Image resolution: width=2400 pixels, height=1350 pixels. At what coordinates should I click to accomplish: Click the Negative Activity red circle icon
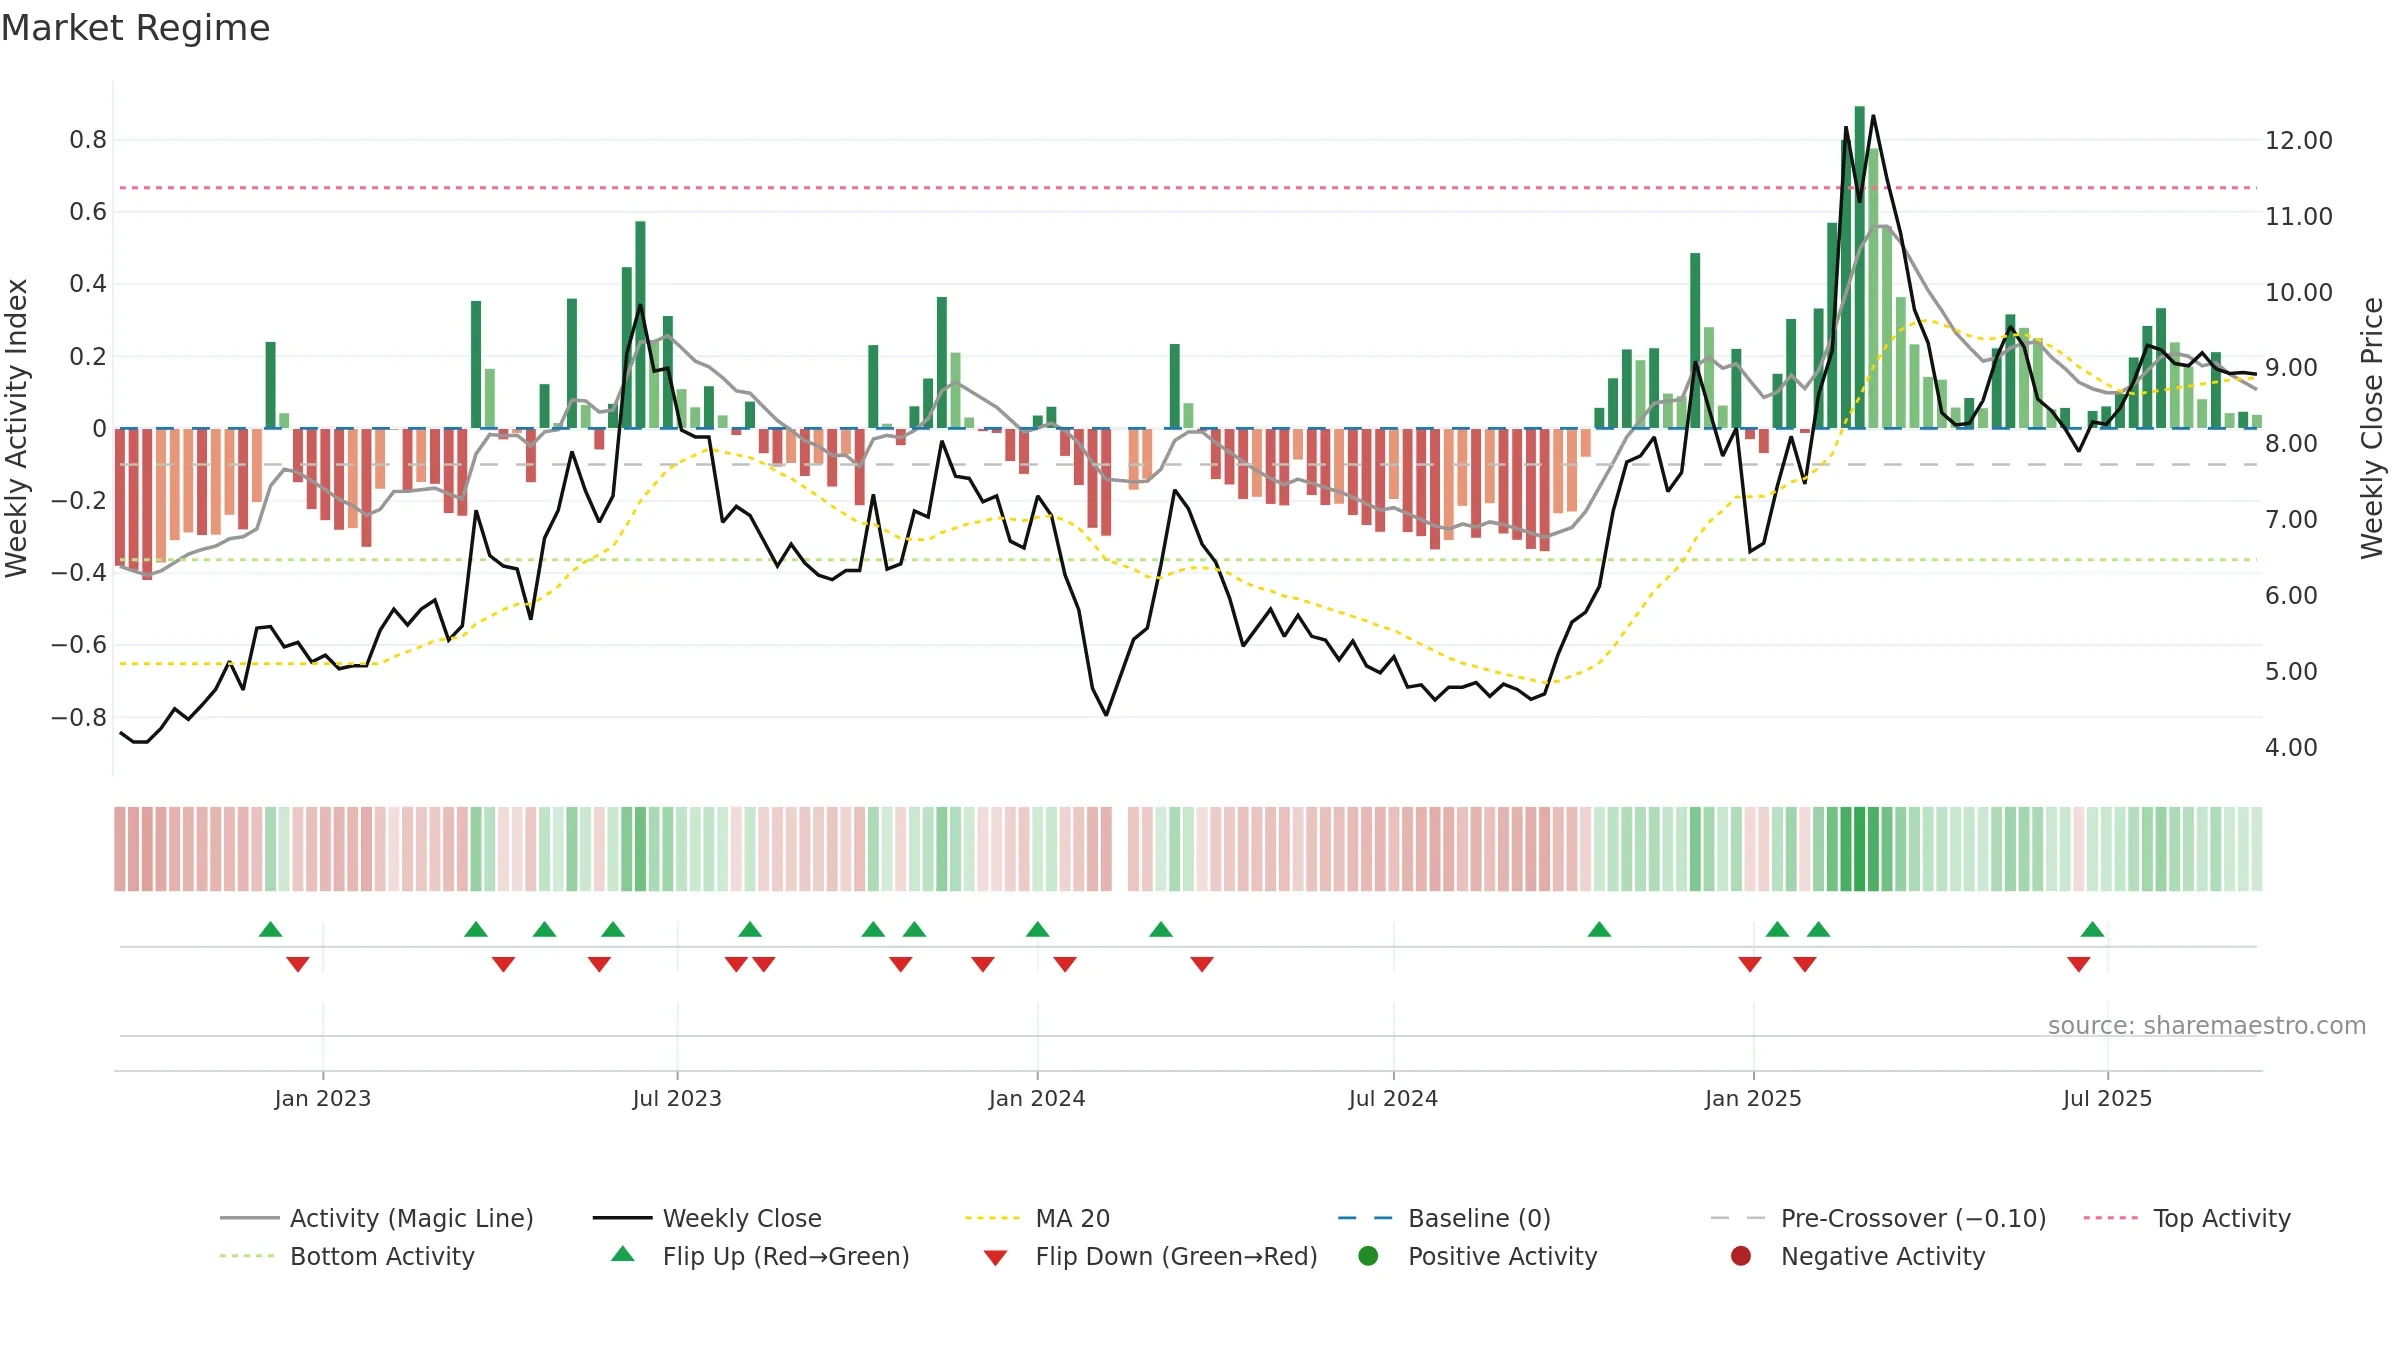(x=1741, y=1256)
